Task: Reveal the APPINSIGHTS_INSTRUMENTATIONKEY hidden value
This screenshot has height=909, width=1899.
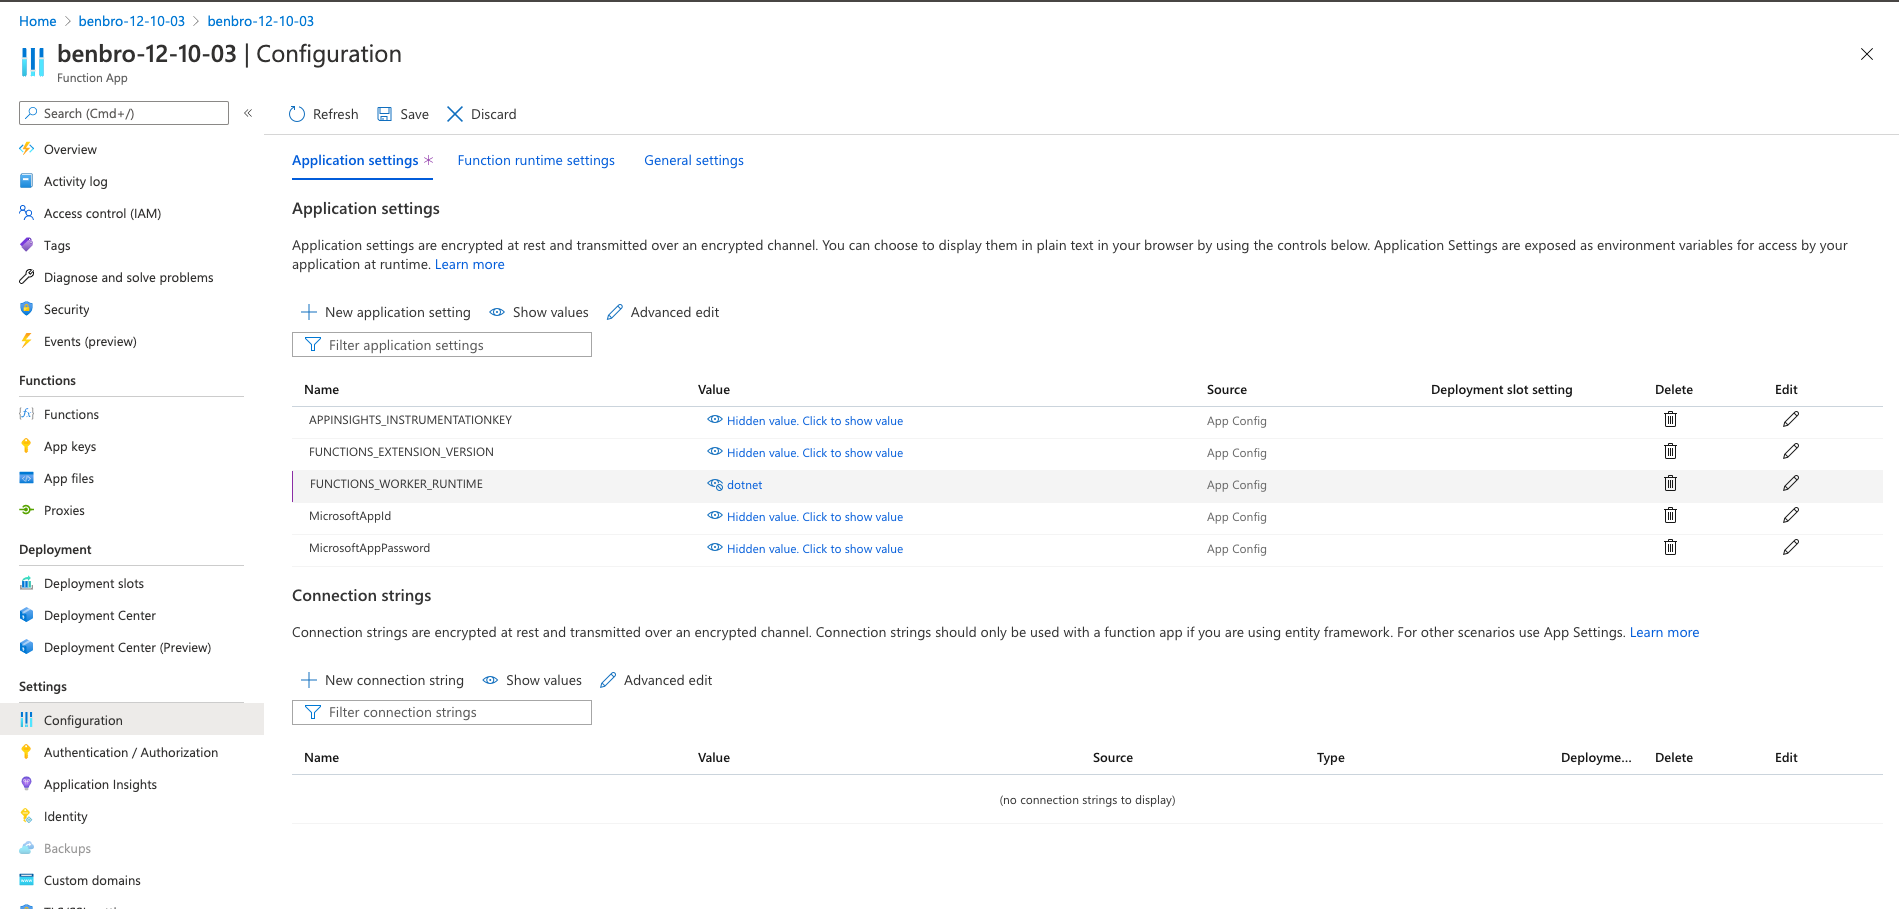Action: click(805, 421)
